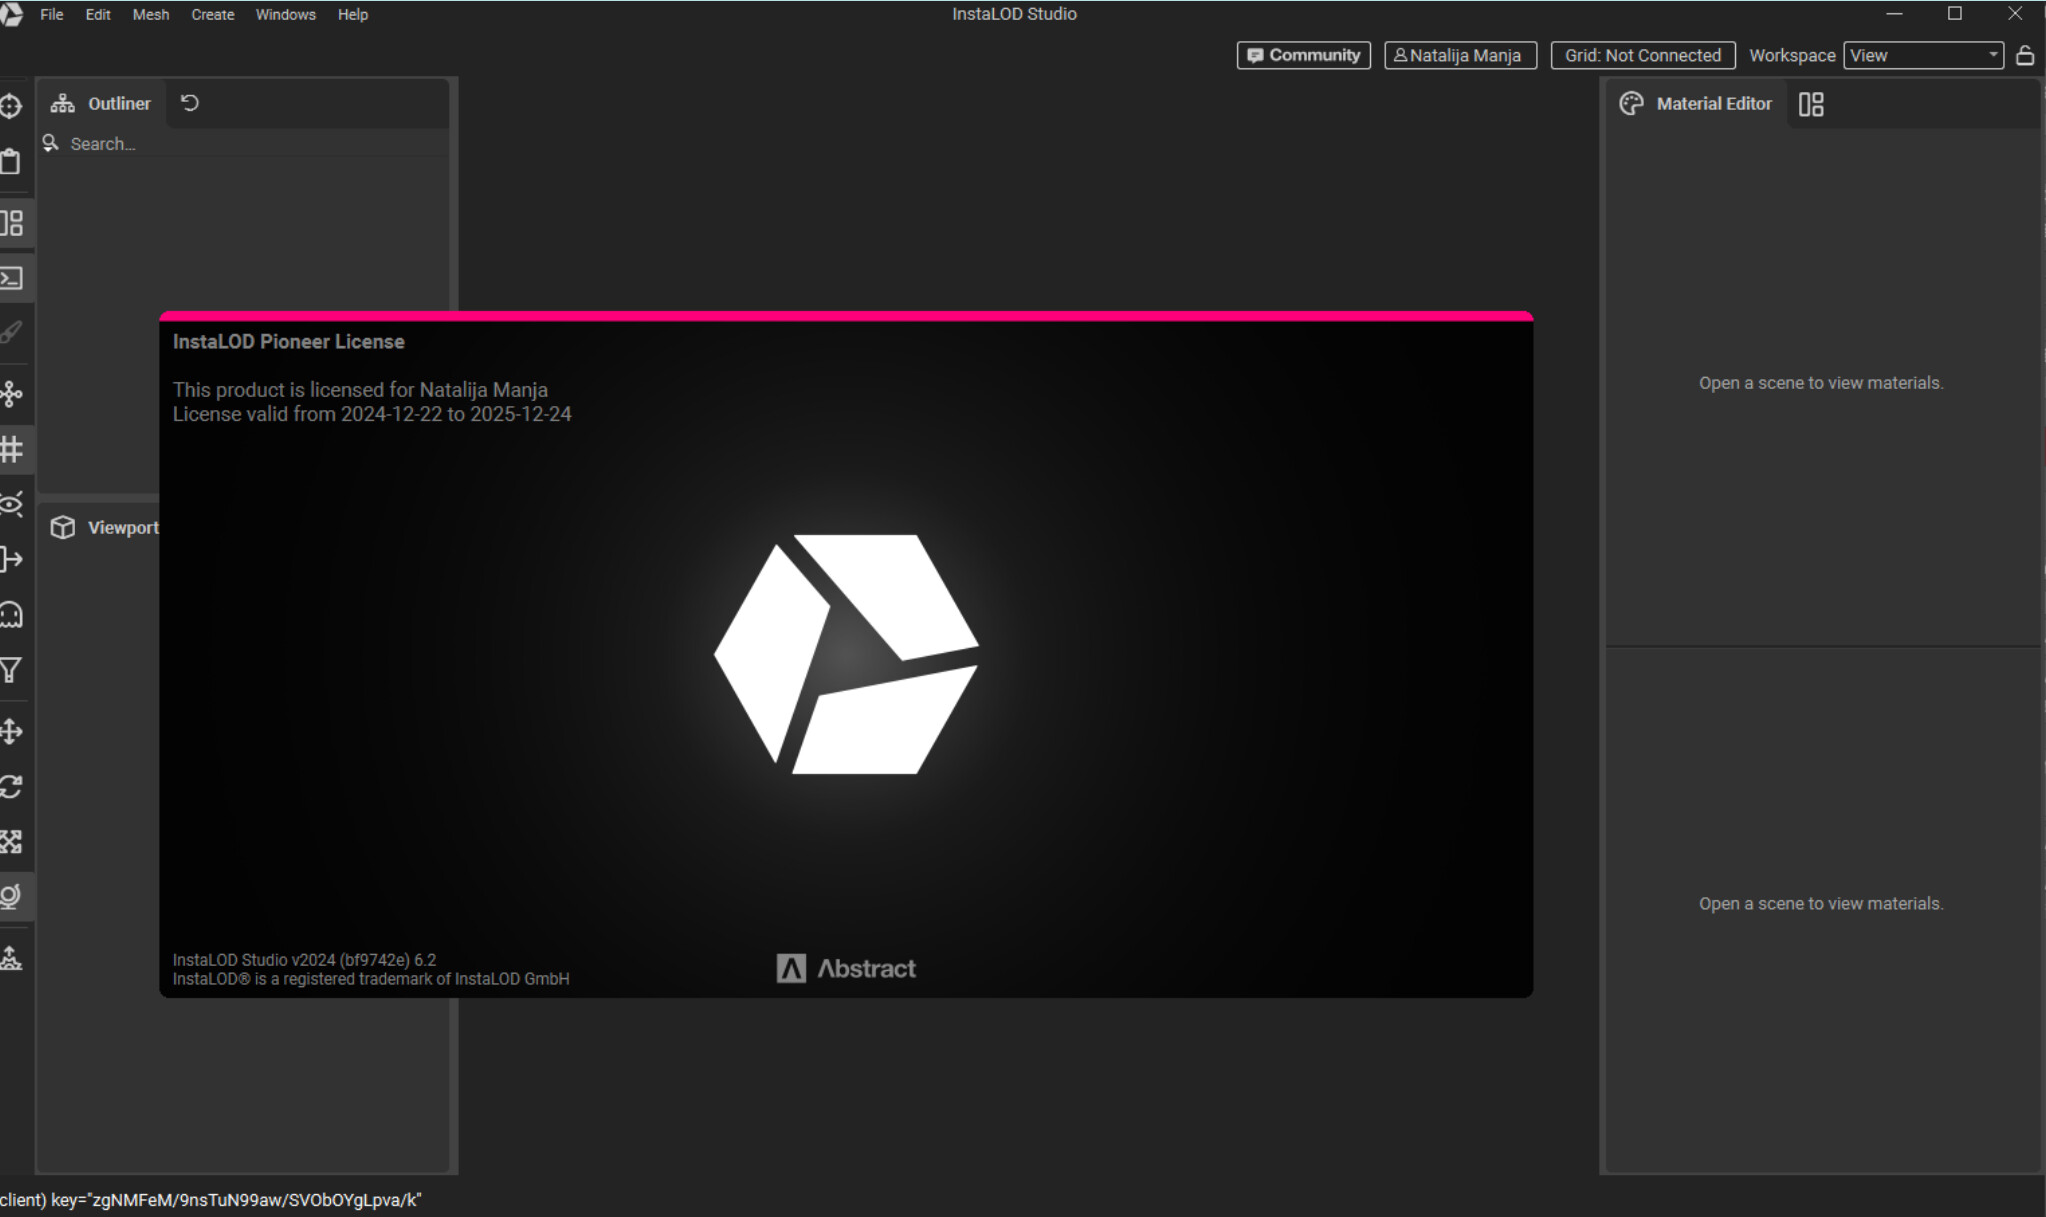The height and width of the screenshot is (1217, 2046).
Task: Click the clipboard icon in left toolbar
Action: pyautogui.click(x=11, y=162)
